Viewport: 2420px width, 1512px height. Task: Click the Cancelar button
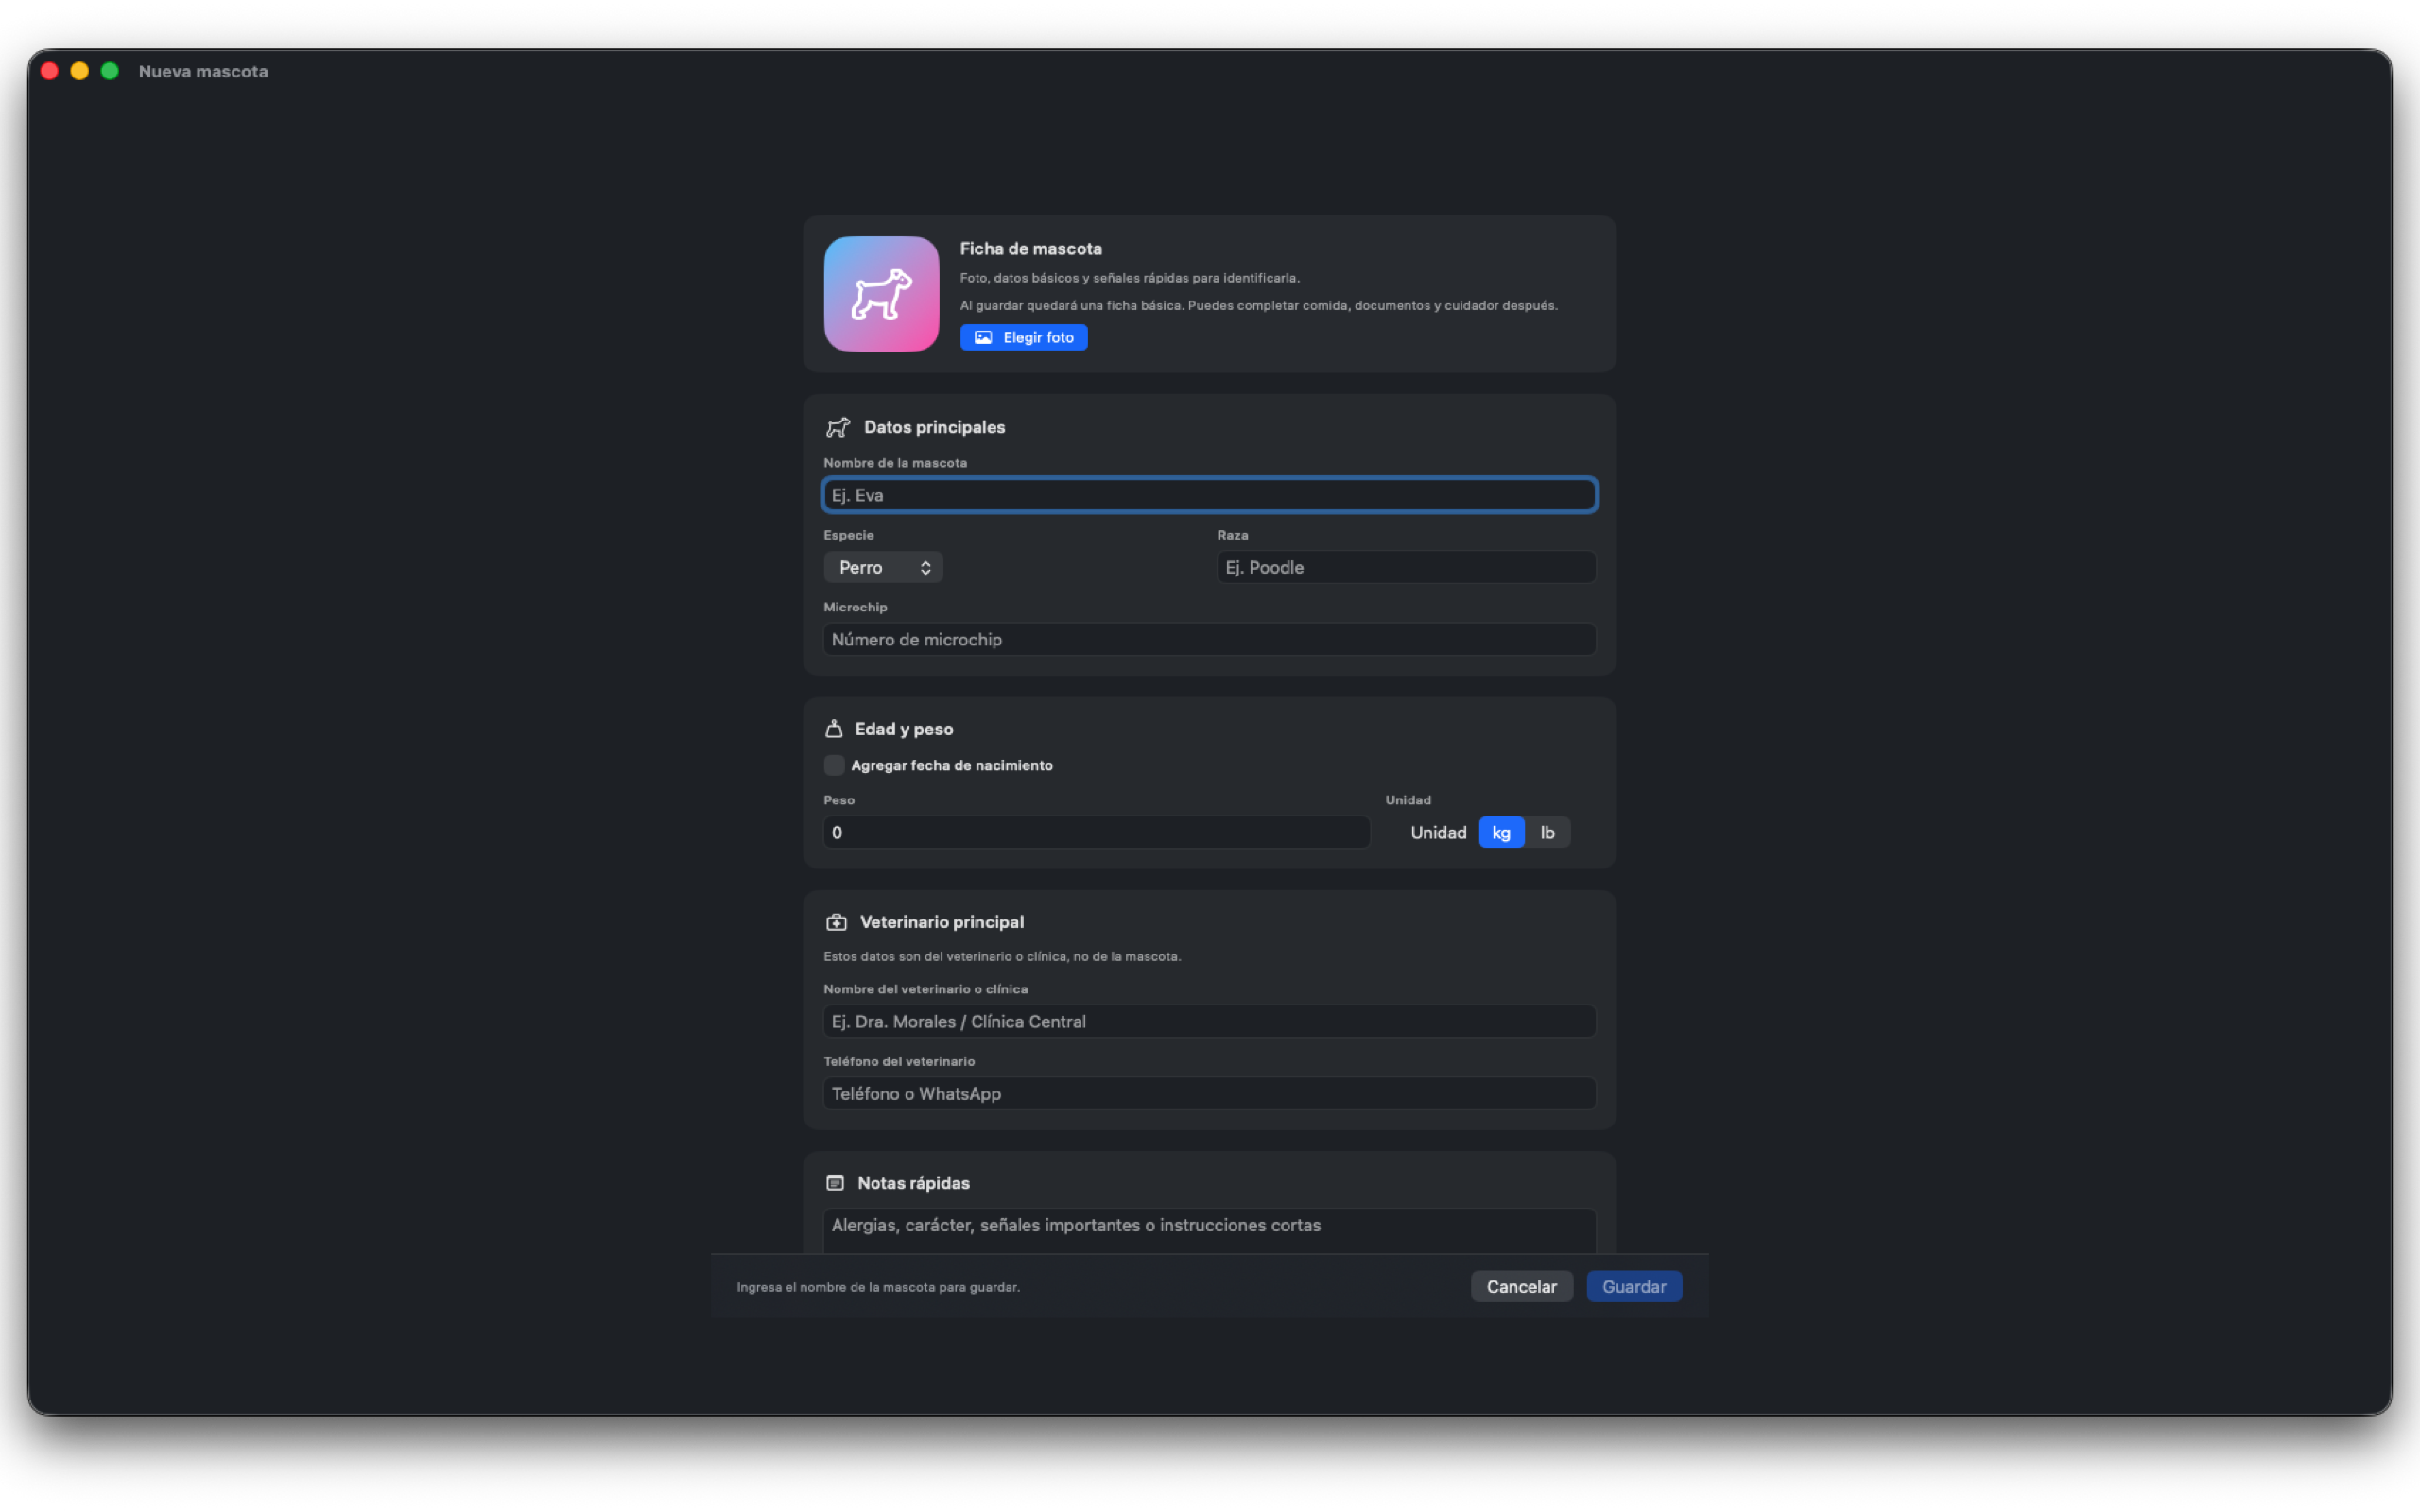(1521, 1286)
